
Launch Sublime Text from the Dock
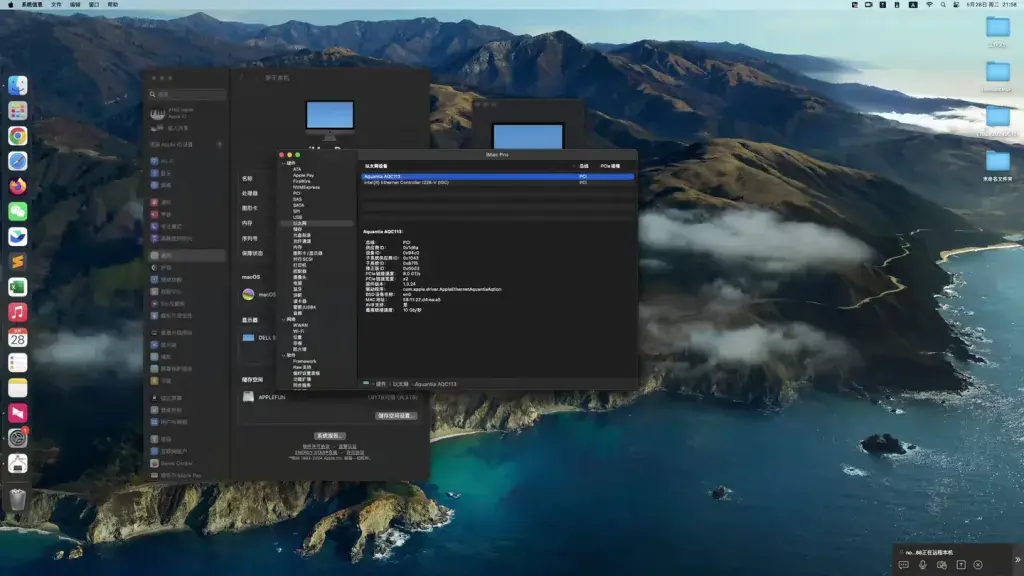18,262
